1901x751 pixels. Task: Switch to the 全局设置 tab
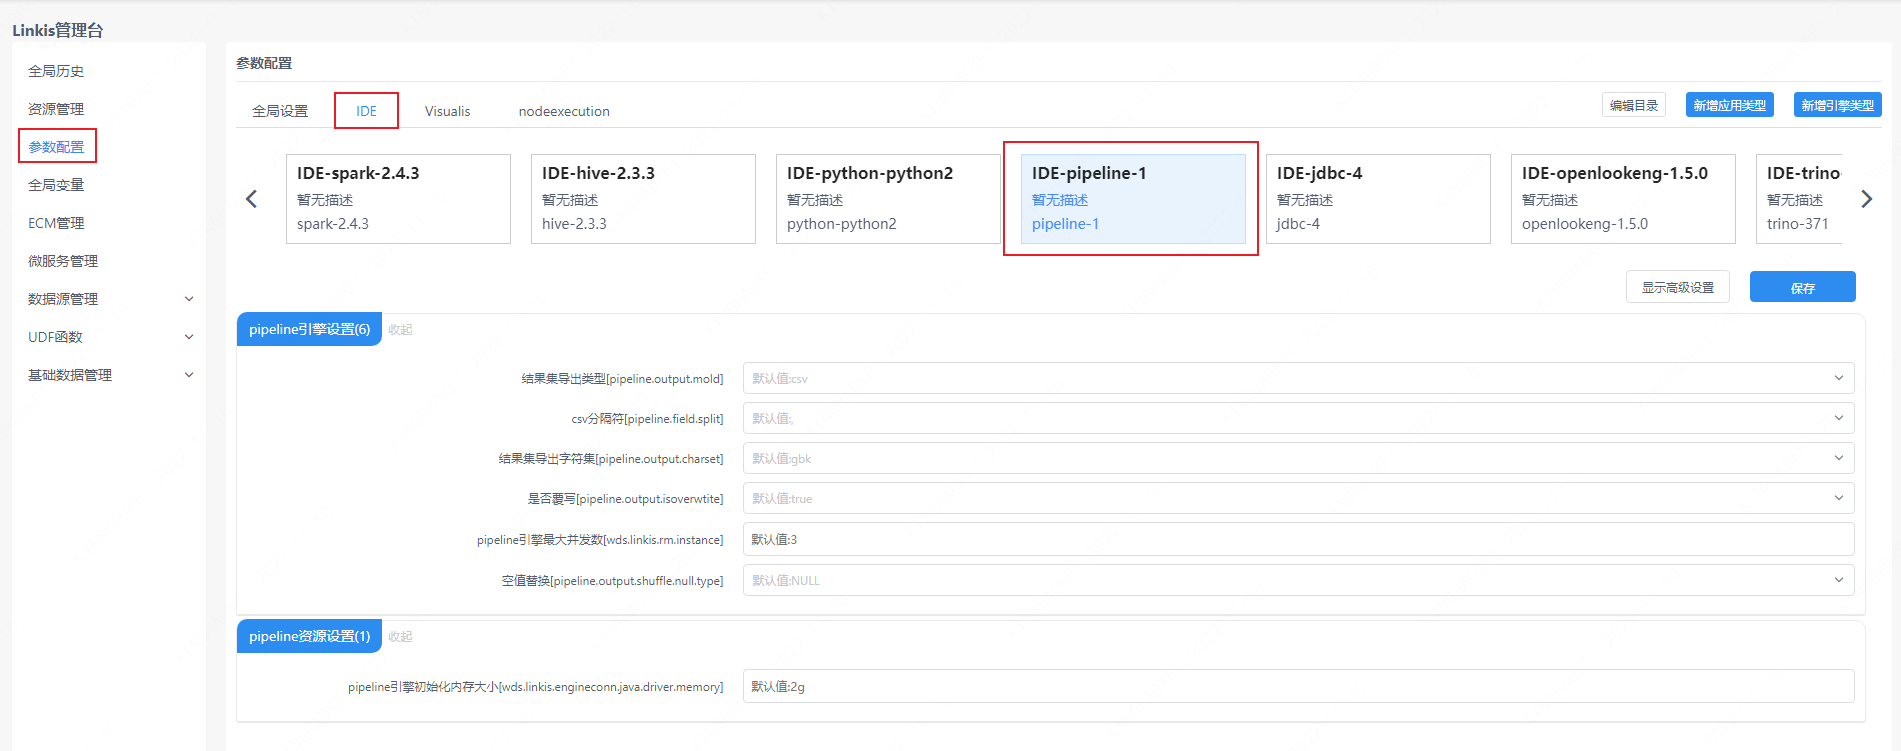click(280, 111)
